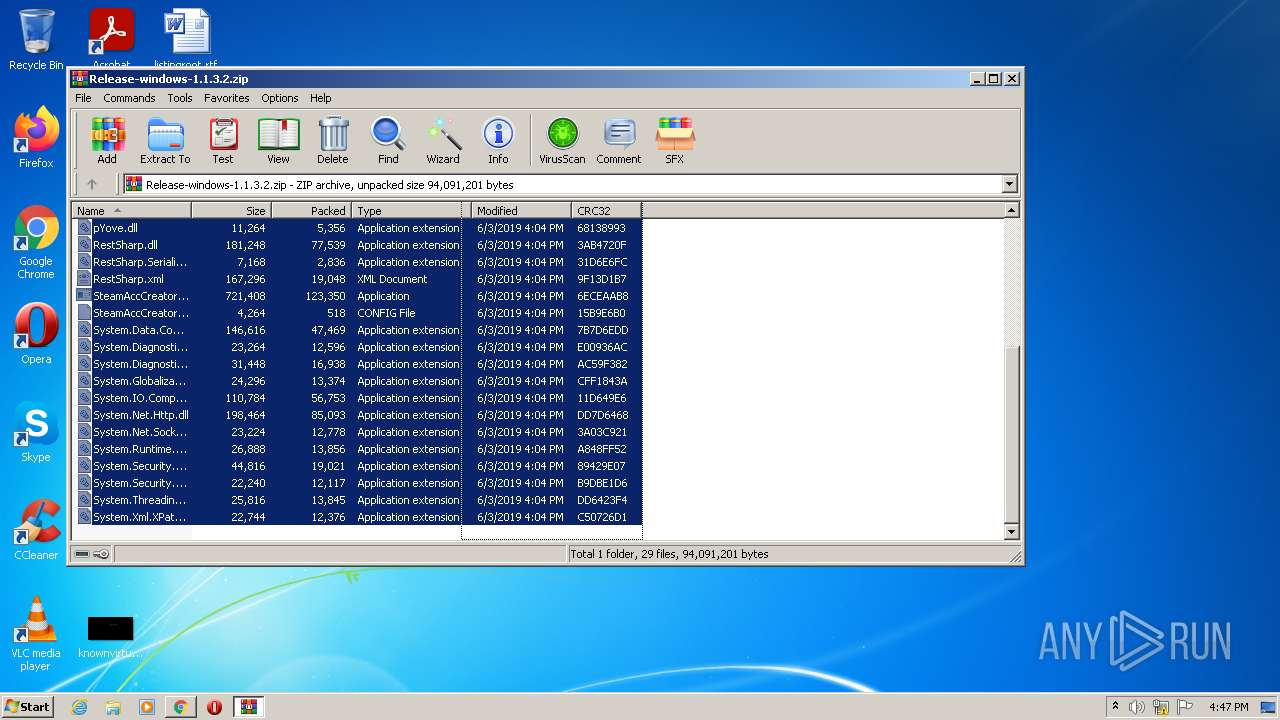Select the listingroot.rtf desktop document

[187, 38]
